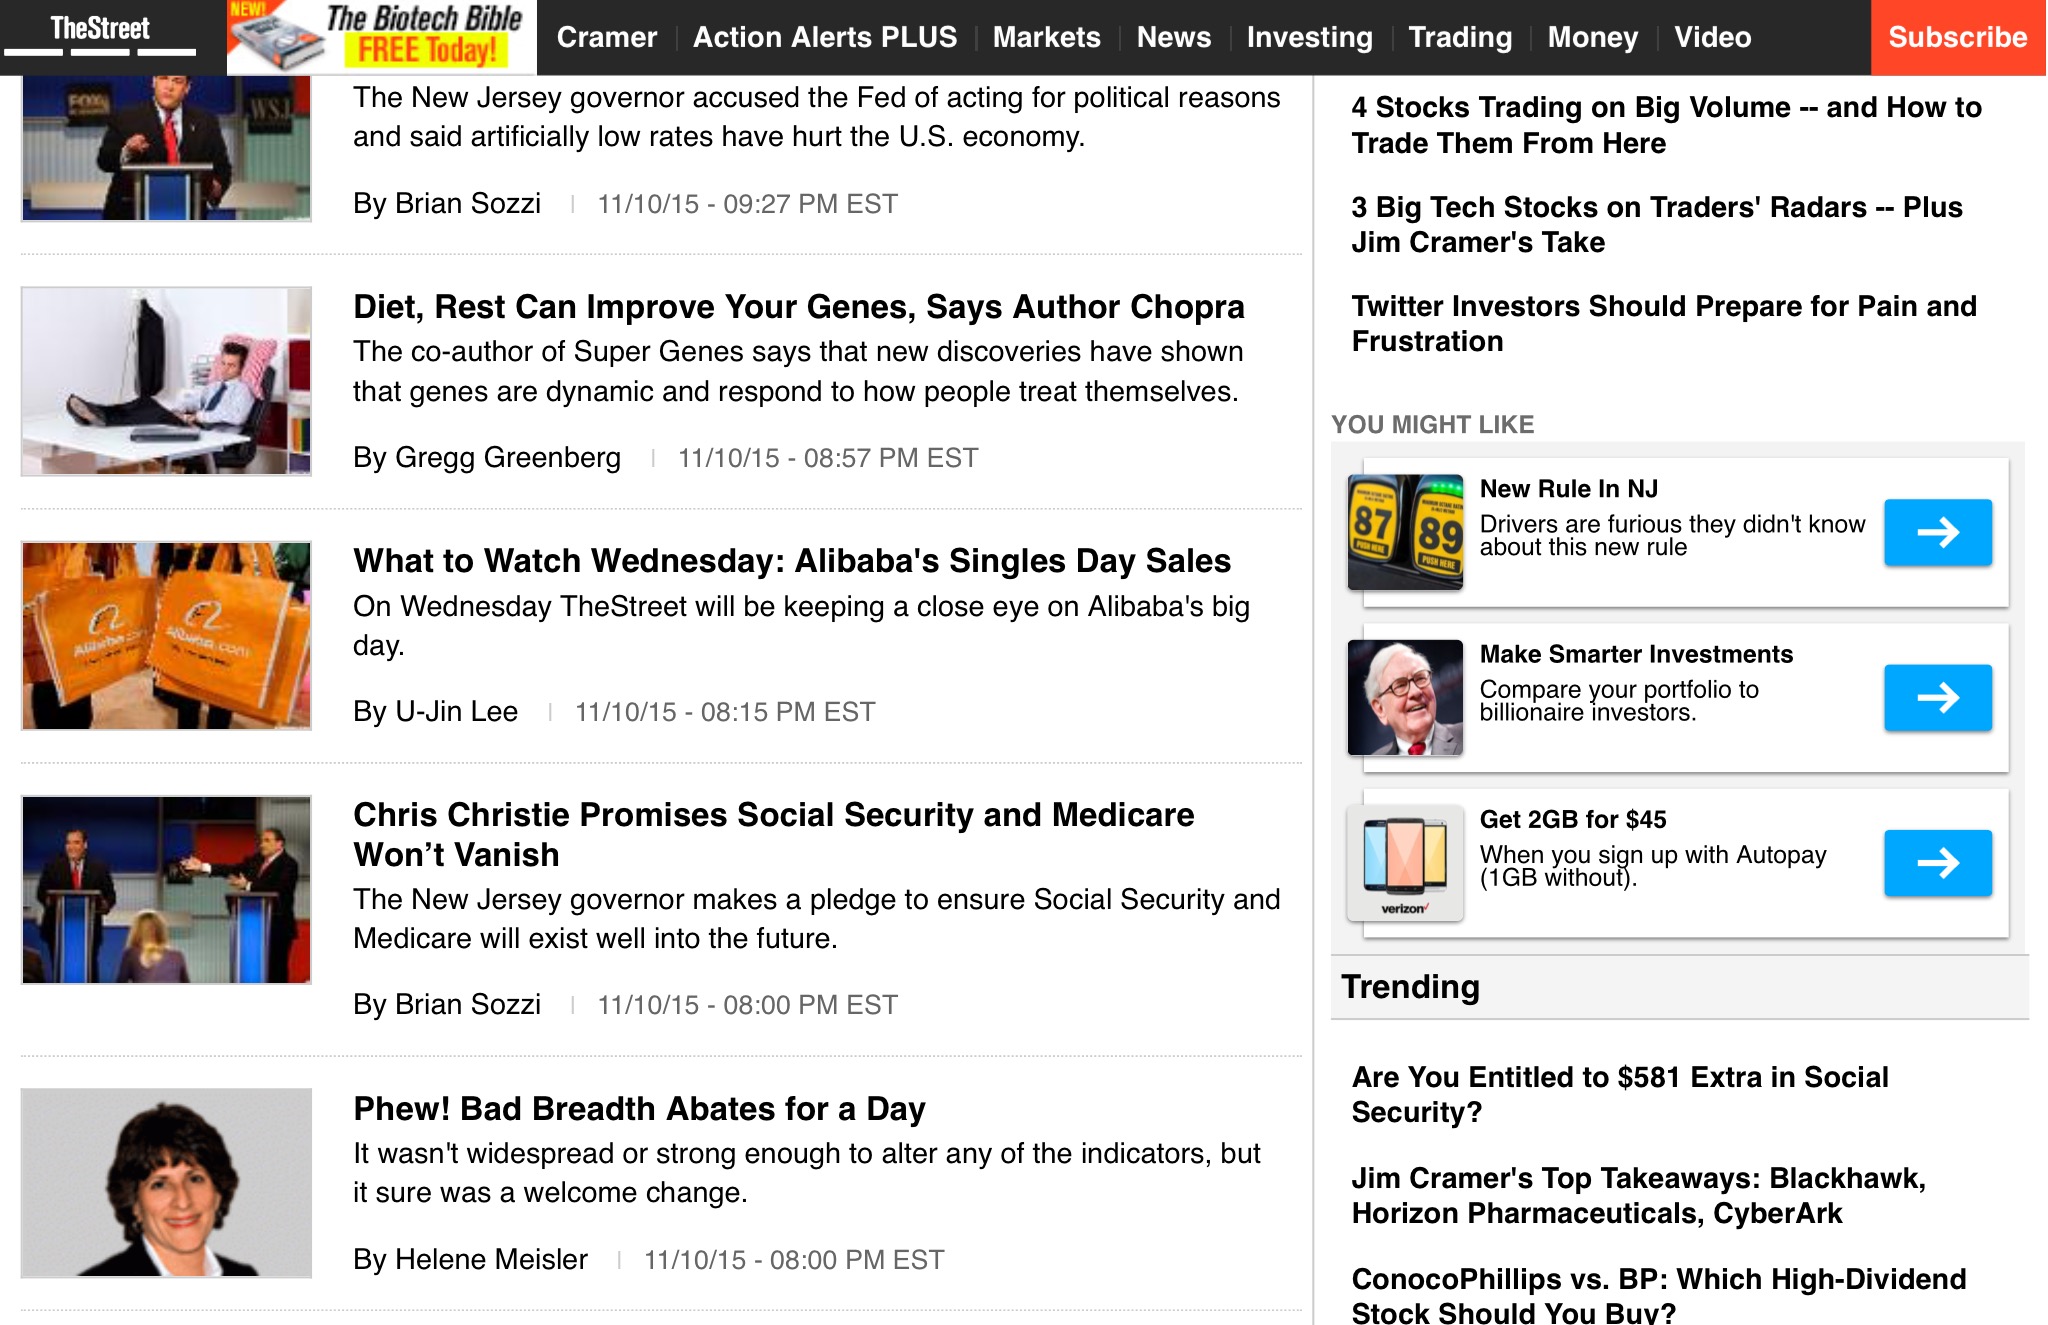Viewport: 2048px width, 1325px height.
Task: Click YOU MIGHT LIKE heading
Action: [x=1432, y=424]
